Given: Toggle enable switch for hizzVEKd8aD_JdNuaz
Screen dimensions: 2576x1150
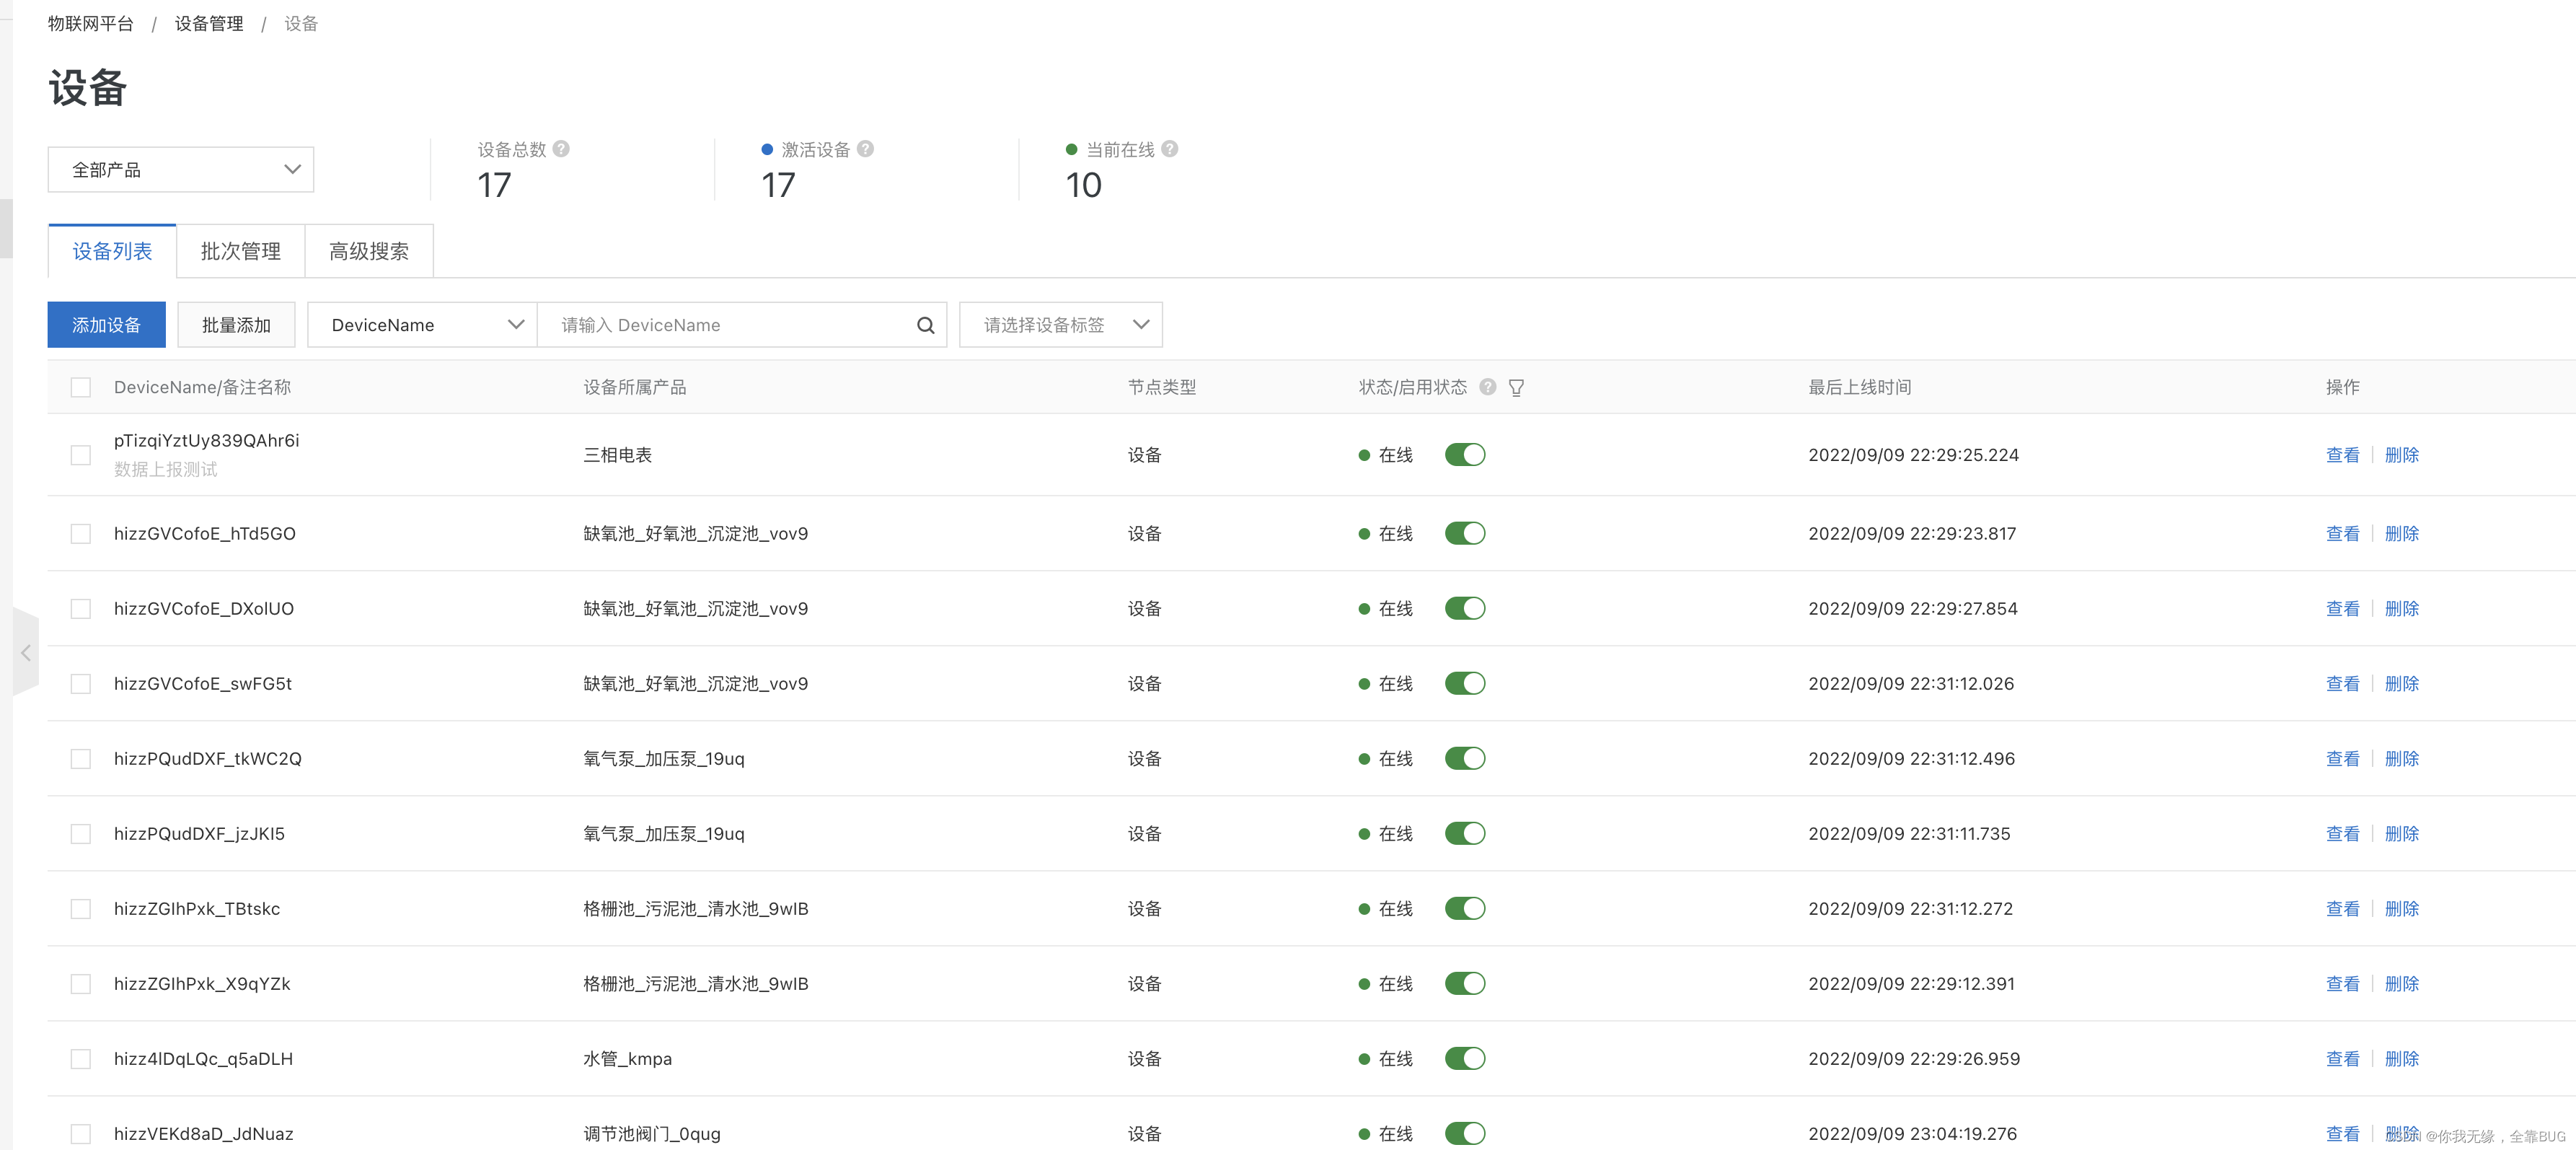Looking at the screenshot, I should tap(1465, 1134).
